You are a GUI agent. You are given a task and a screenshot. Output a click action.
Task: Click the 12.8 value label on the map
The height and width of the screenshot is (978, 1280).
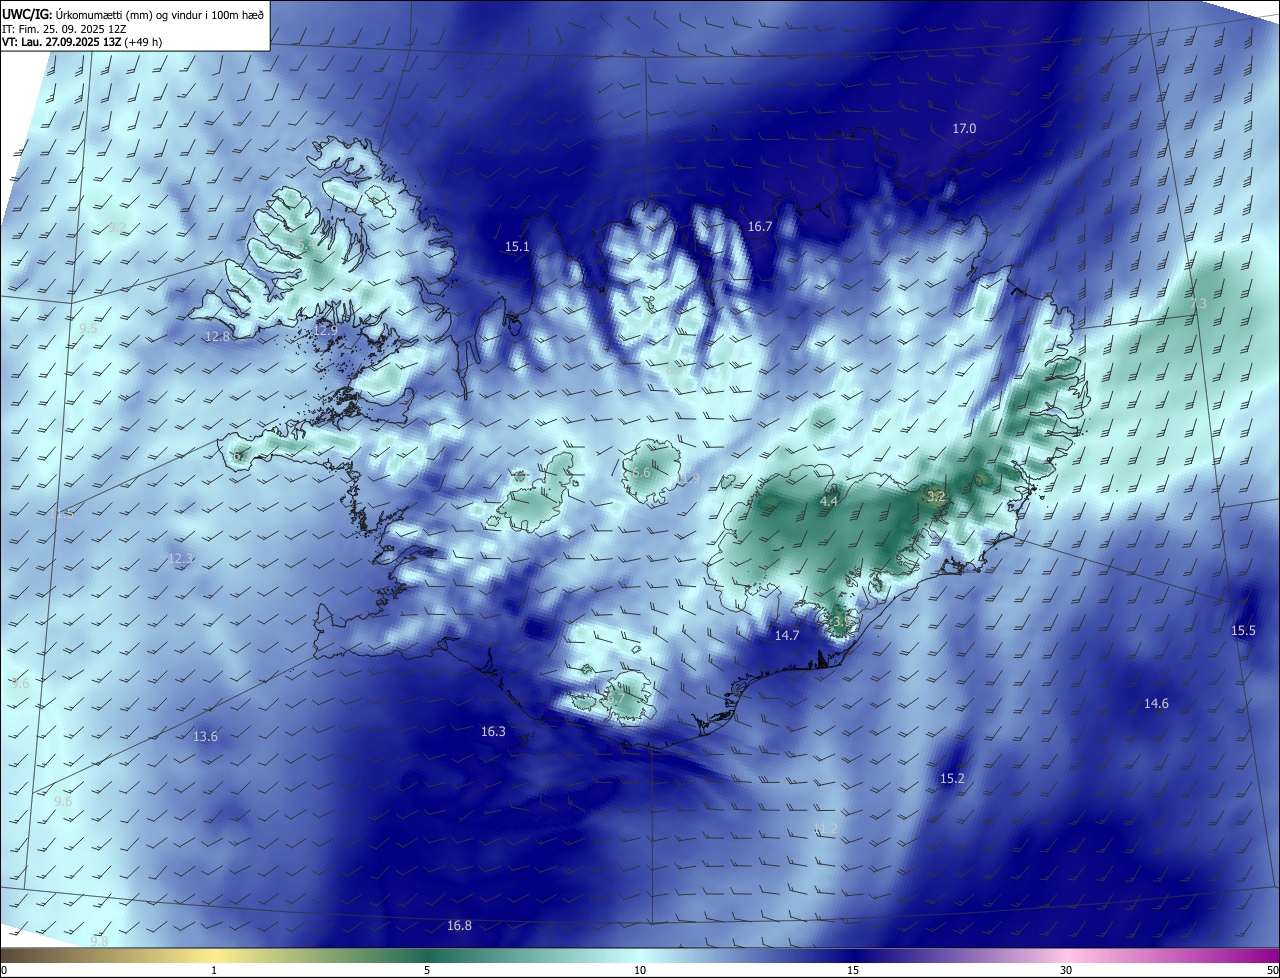(x=217, y=337)
